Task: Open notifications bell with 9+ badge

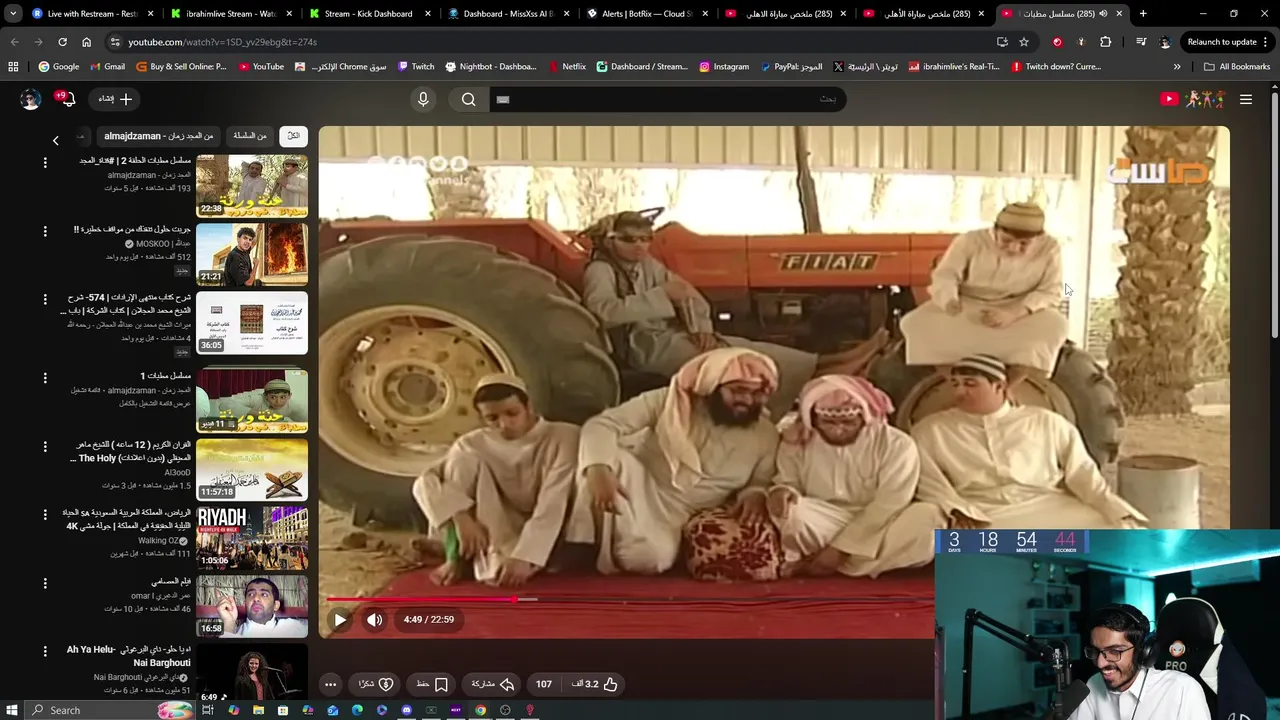Action: point(66,99)
